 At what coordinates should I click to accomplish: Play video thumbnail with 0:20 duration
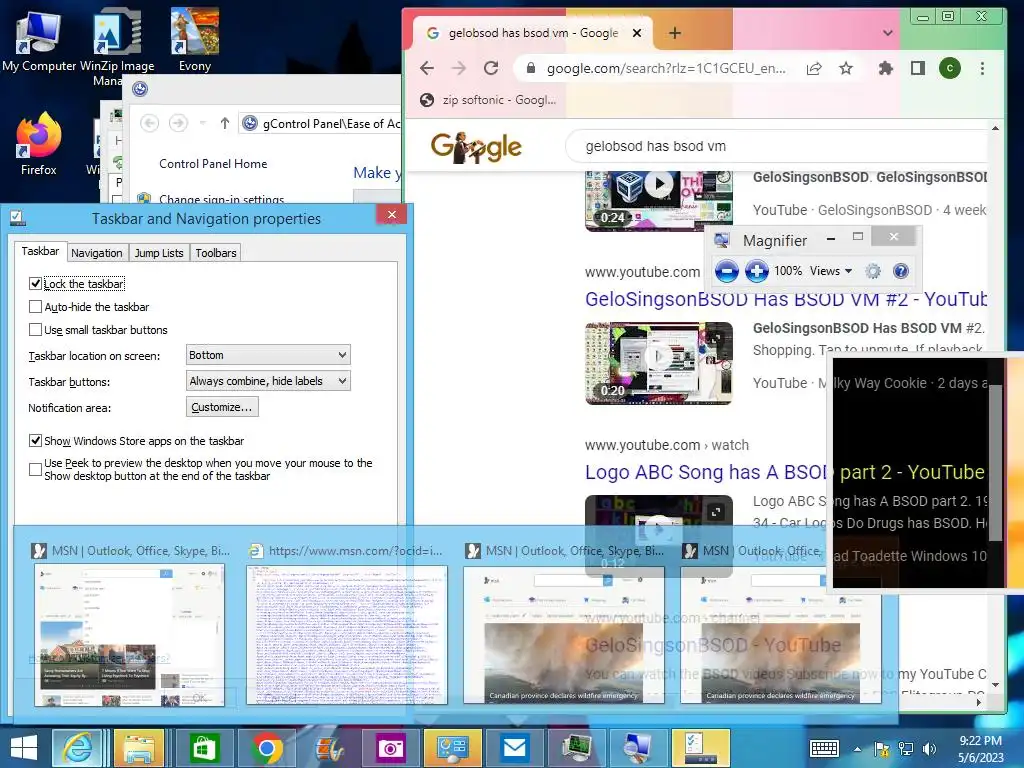tap(658, 363)
